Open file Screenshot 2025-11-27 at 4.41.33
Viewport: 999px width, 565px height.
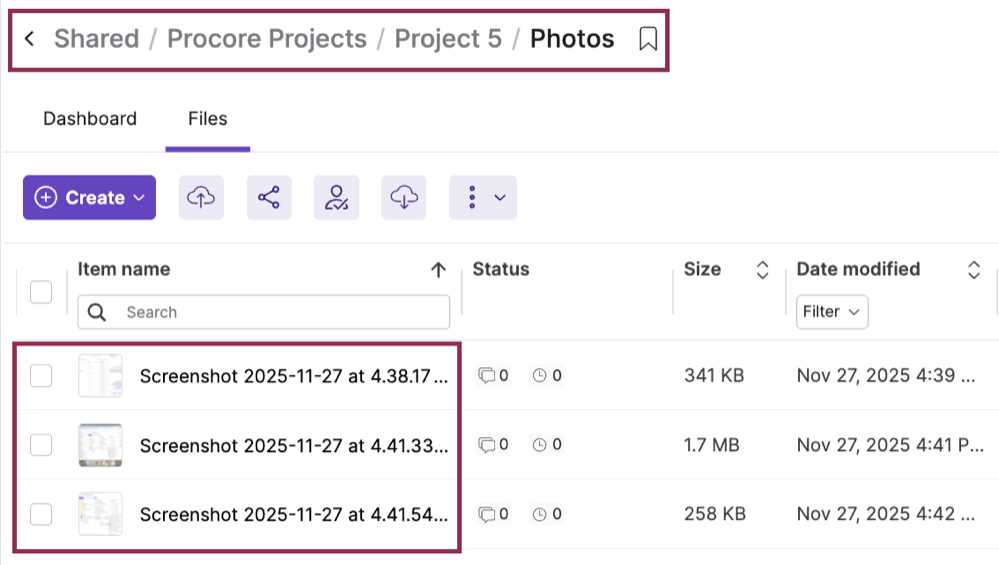click(294, 445)
